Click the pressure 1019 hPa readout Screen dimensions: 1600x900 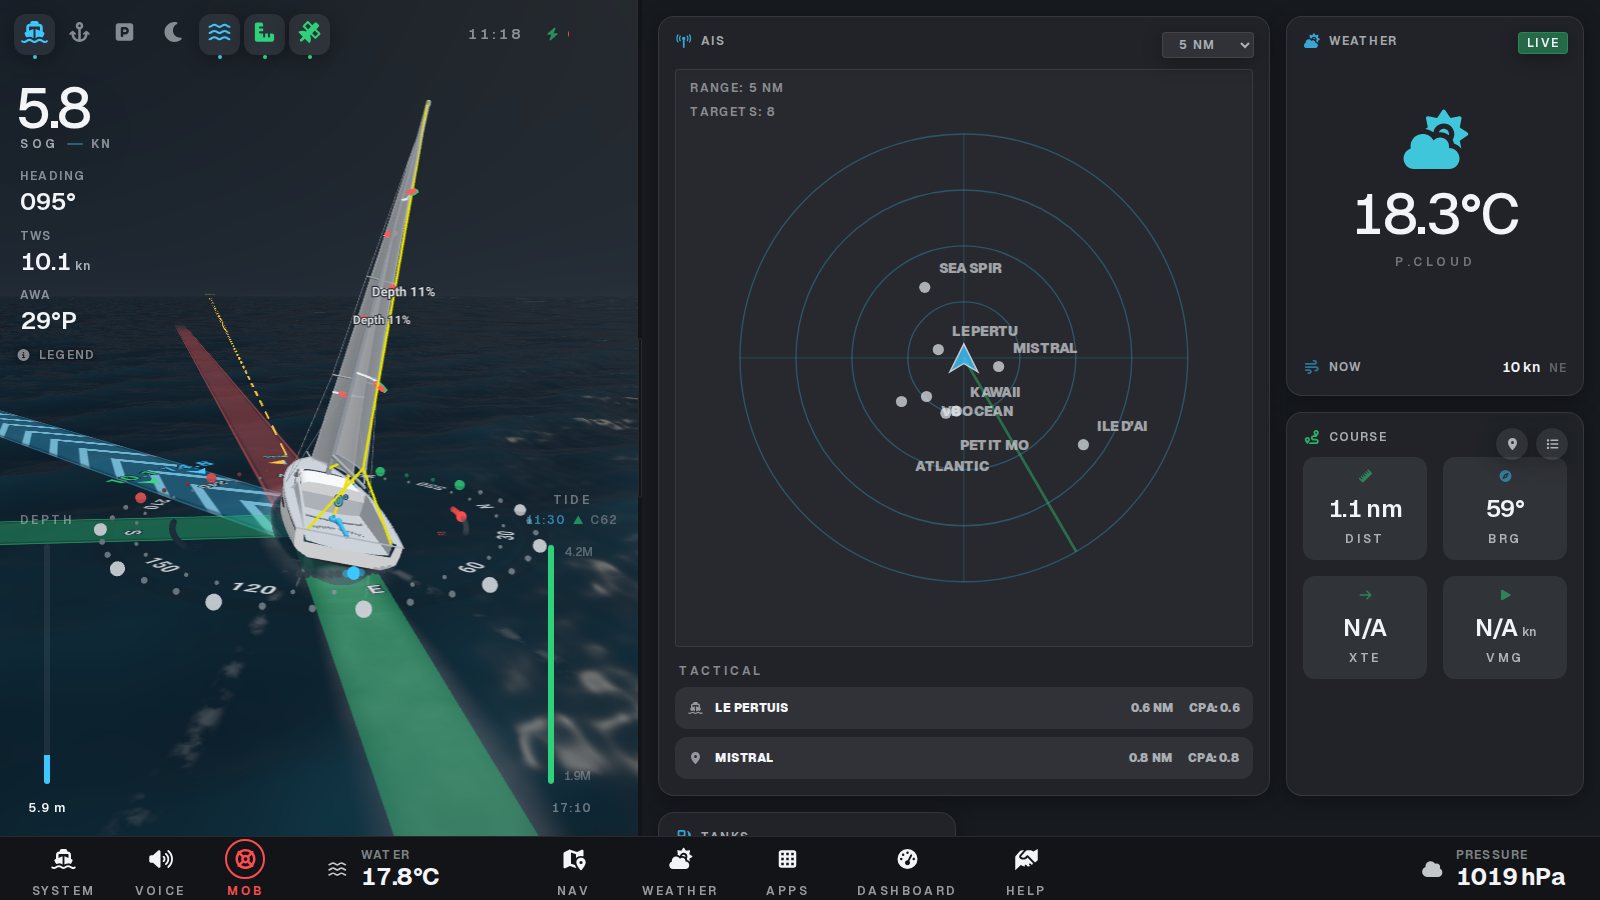(x=1510, y=877)
